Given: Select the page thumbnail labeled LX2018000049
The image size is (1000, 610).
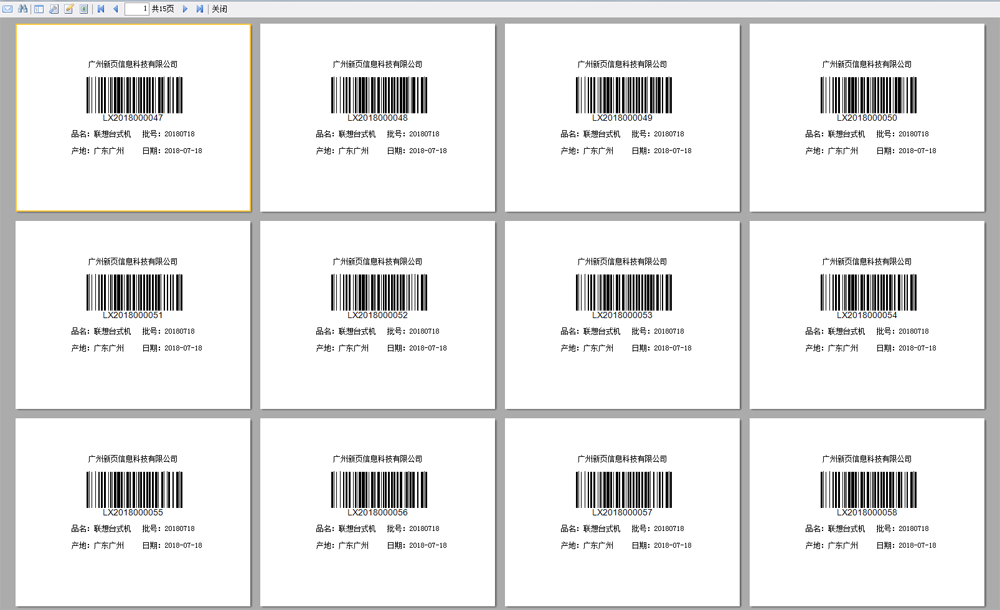Looking at the screenshot, I should coord(622,117).
